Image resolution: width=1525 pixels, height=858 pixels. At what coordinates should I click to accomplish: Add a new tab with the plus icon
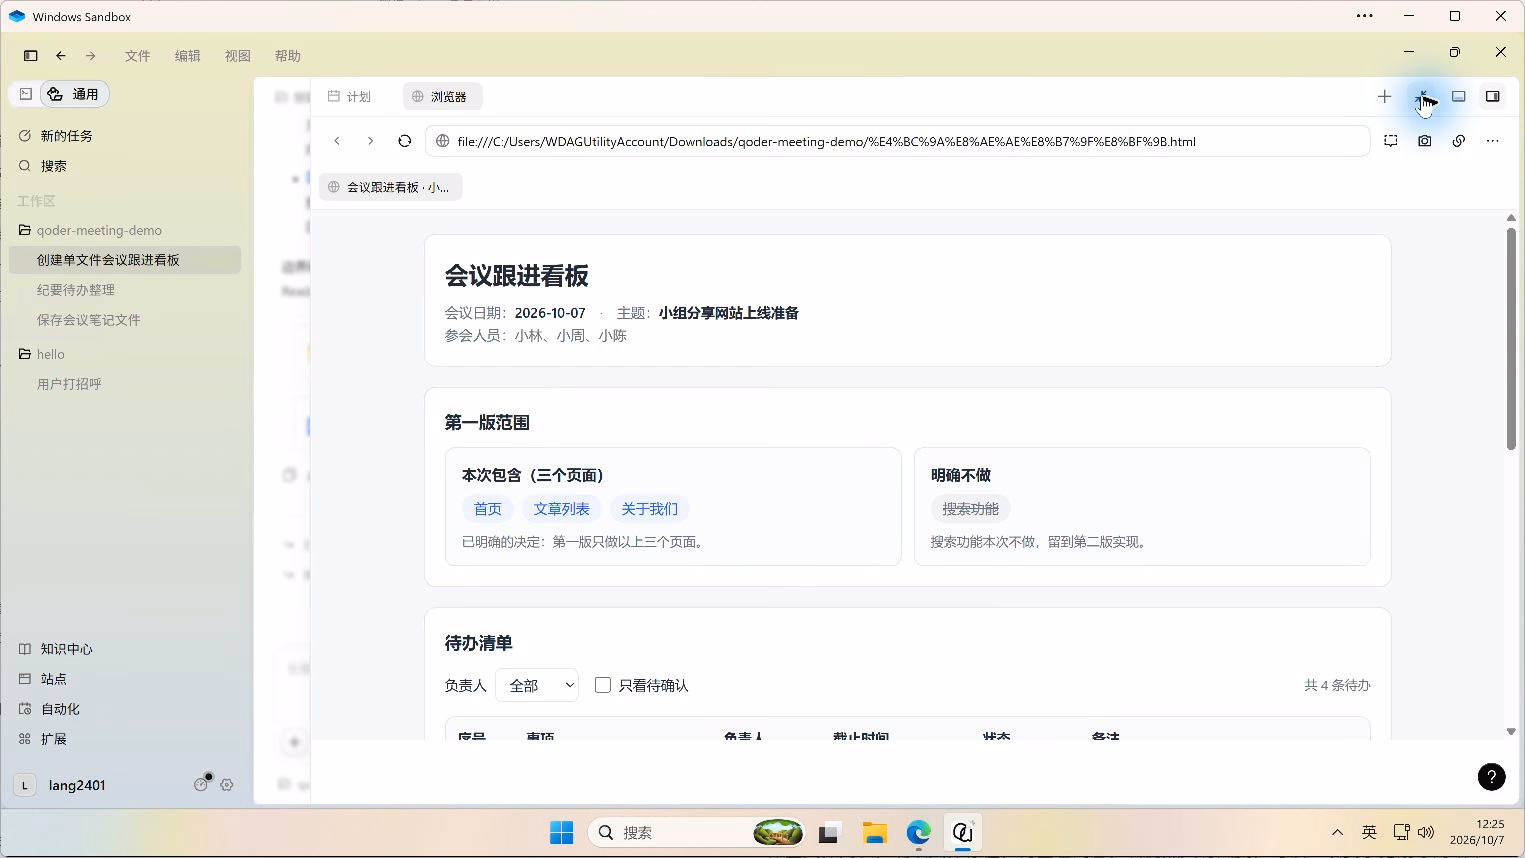click(1384, 96)
